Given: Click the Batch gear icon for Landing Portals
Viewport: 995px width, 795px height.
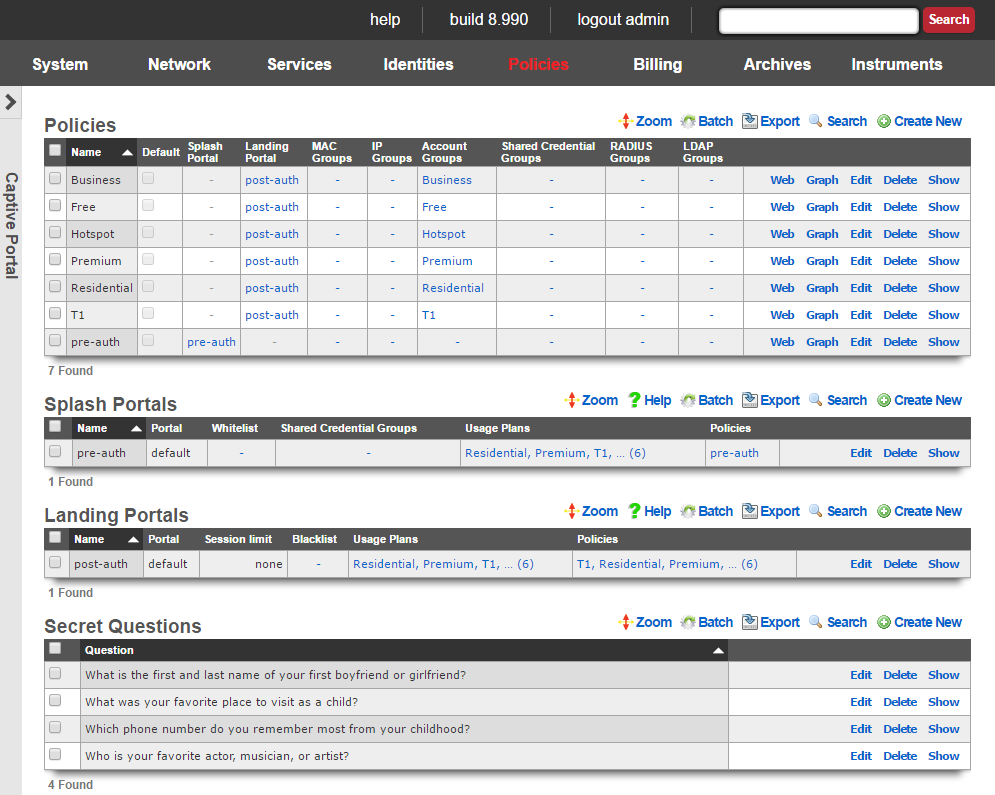Looking at the screenshot, I should pyautogui.click(x=688, y=511).
